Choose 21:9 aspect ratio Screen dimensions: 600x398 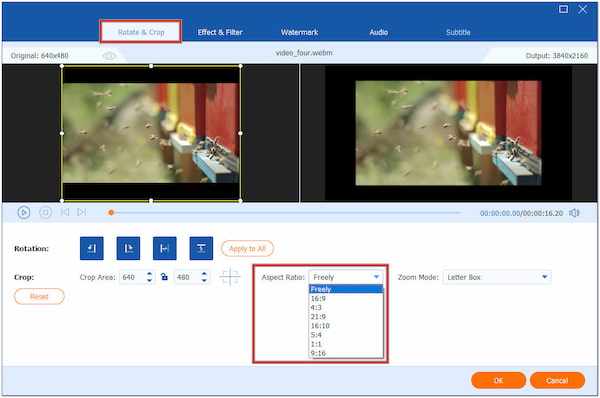pyautogui.click(x=346, y=316)
